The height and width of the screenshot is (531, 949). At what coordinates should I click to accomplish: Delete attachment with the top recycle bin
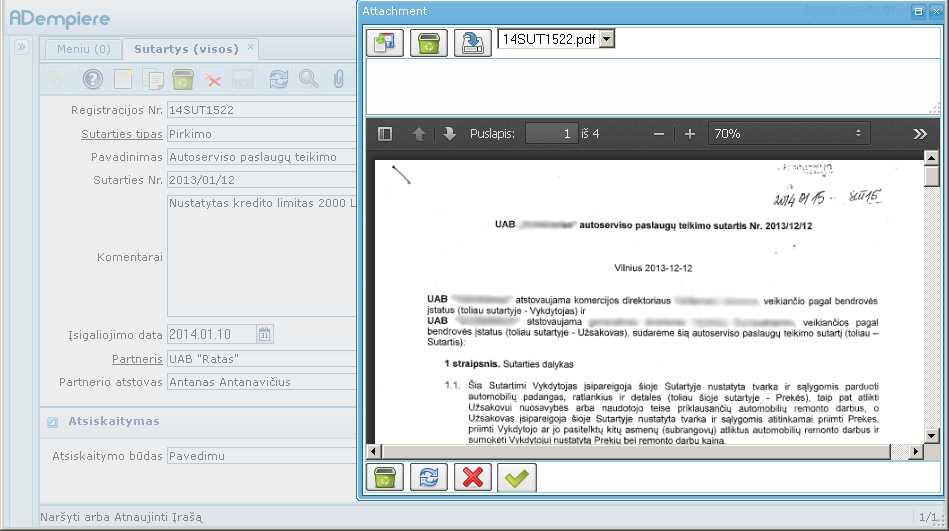[x=429, y=43]
